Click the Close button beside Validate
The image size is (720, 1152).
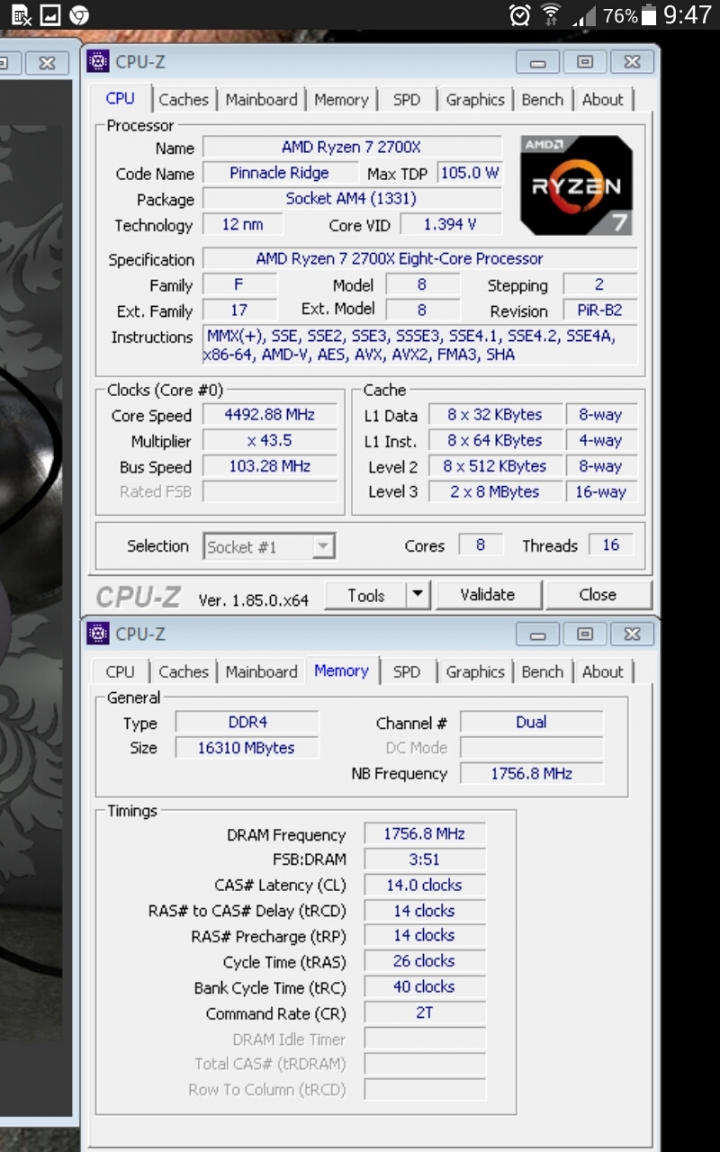point(598,594)
